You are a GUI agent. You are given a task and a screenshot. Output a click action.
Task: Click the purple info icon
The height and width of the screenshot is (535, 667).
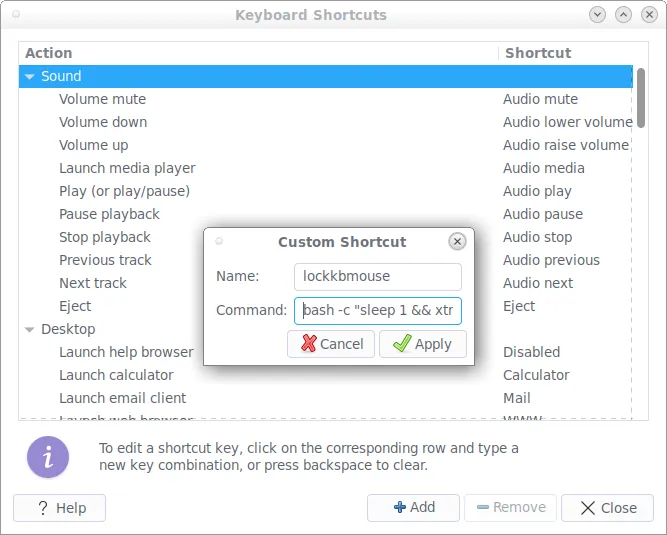click(x=47, y=457)
